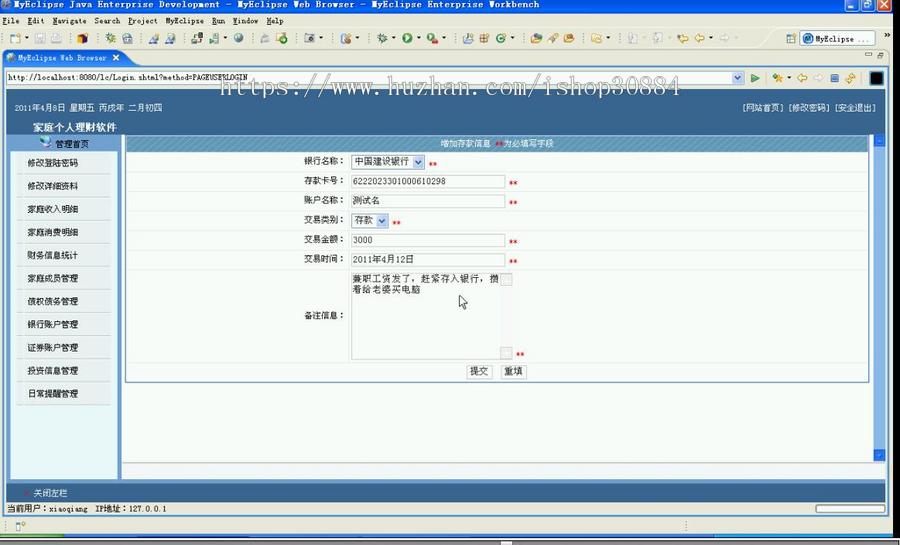Click the 修改密码 link in header
The image size is (900, 545).
pyautogui.click(x=809, y=108)
